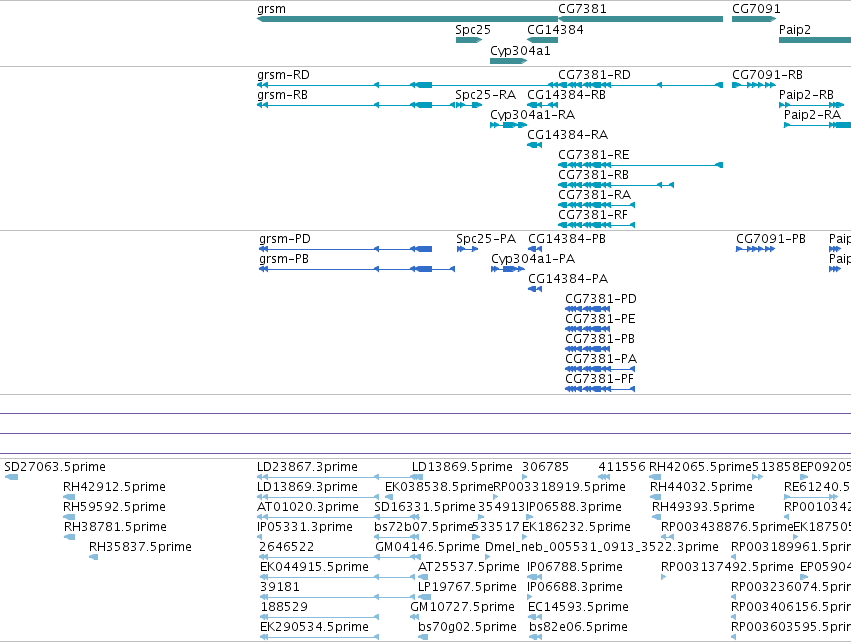Image resolution: width=851 pixels, height=642 pixels.
Task: Click the CG7381-RD transcript label
Action: tap(594, 75)
